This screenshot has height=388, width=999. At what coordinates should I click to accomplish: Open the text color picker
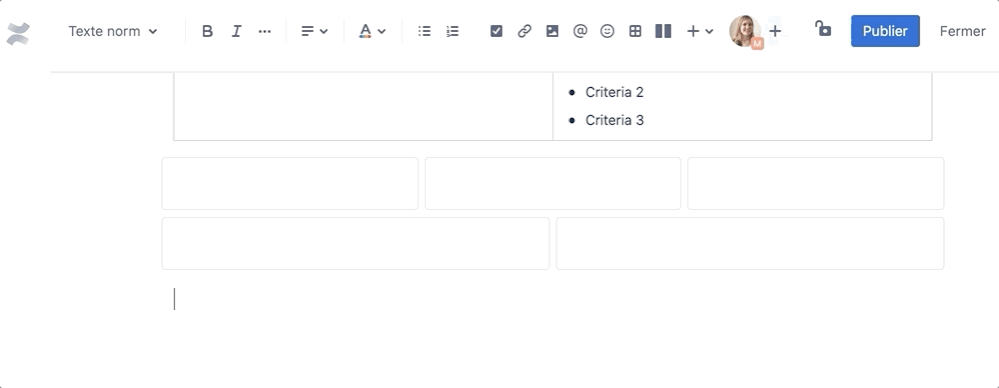click(372, 31)
